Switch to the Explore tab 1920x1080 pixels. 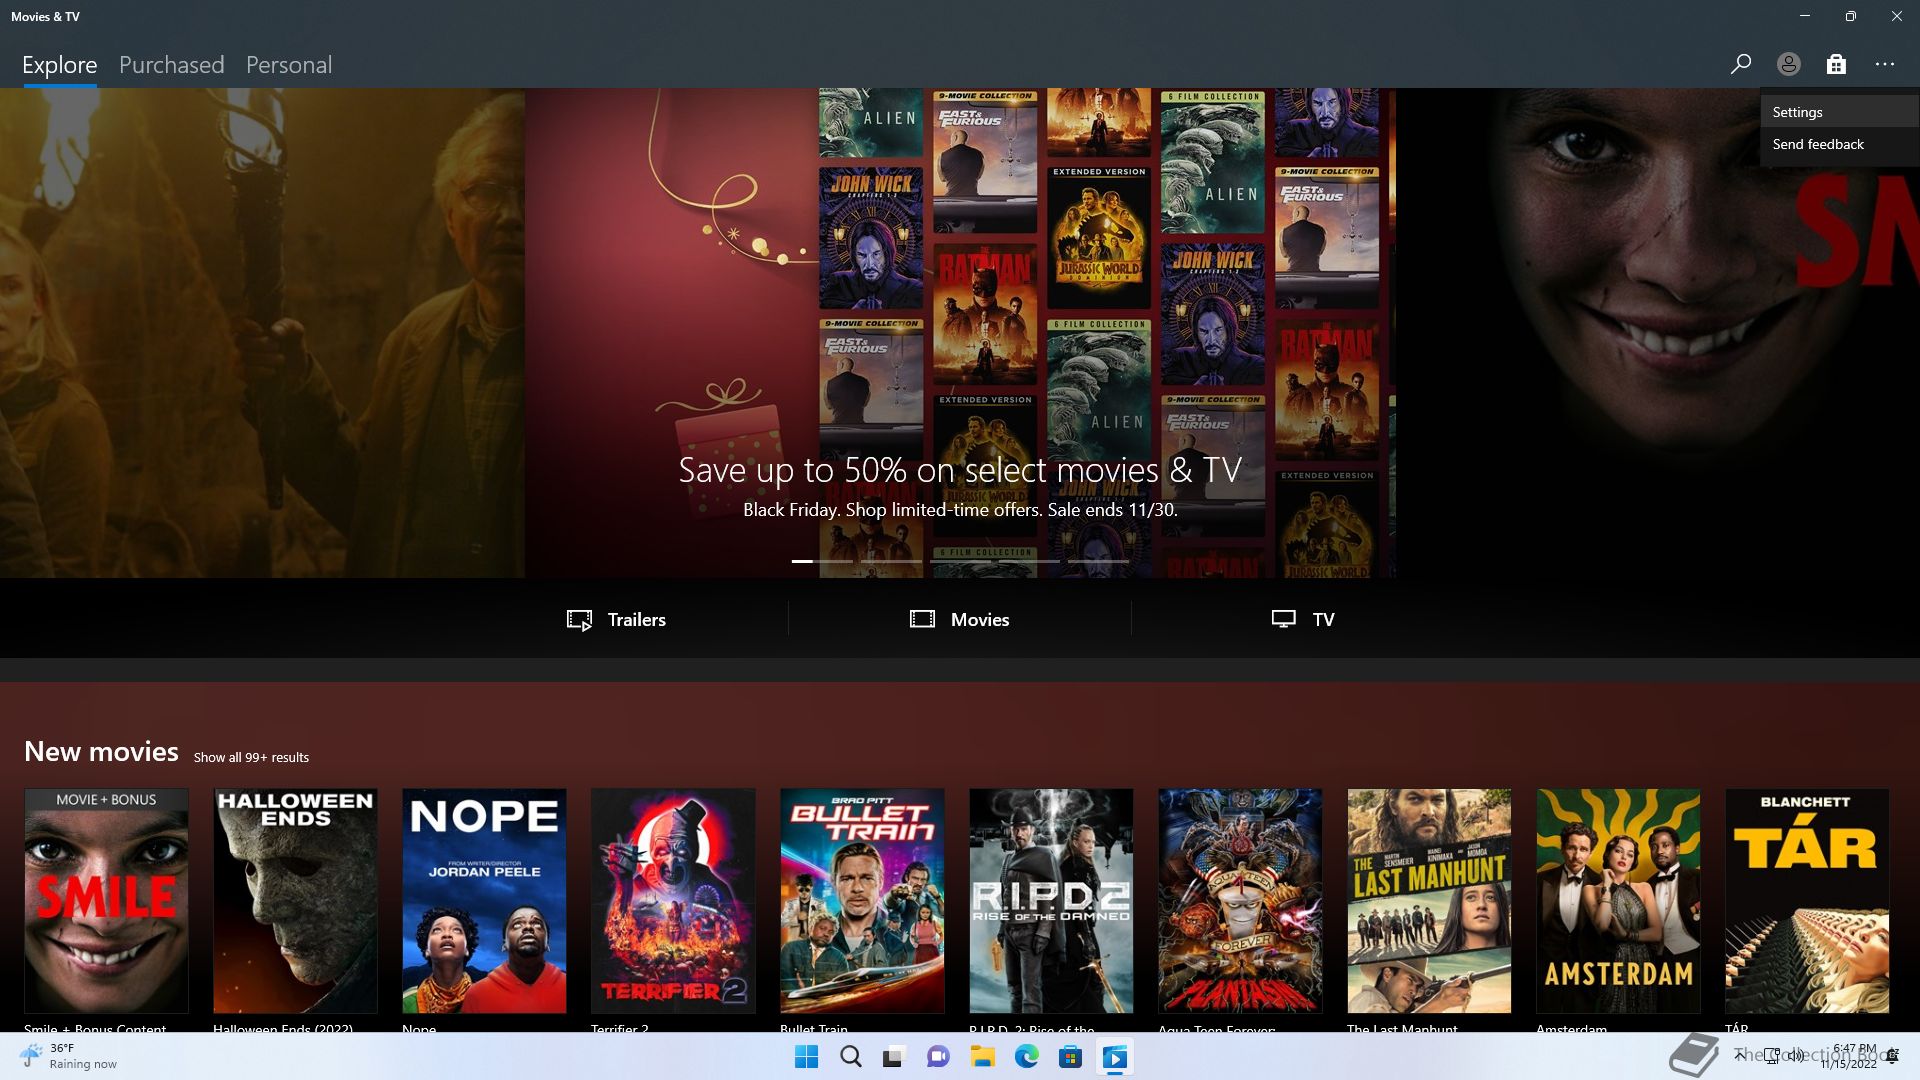click(x=60, y=65)
